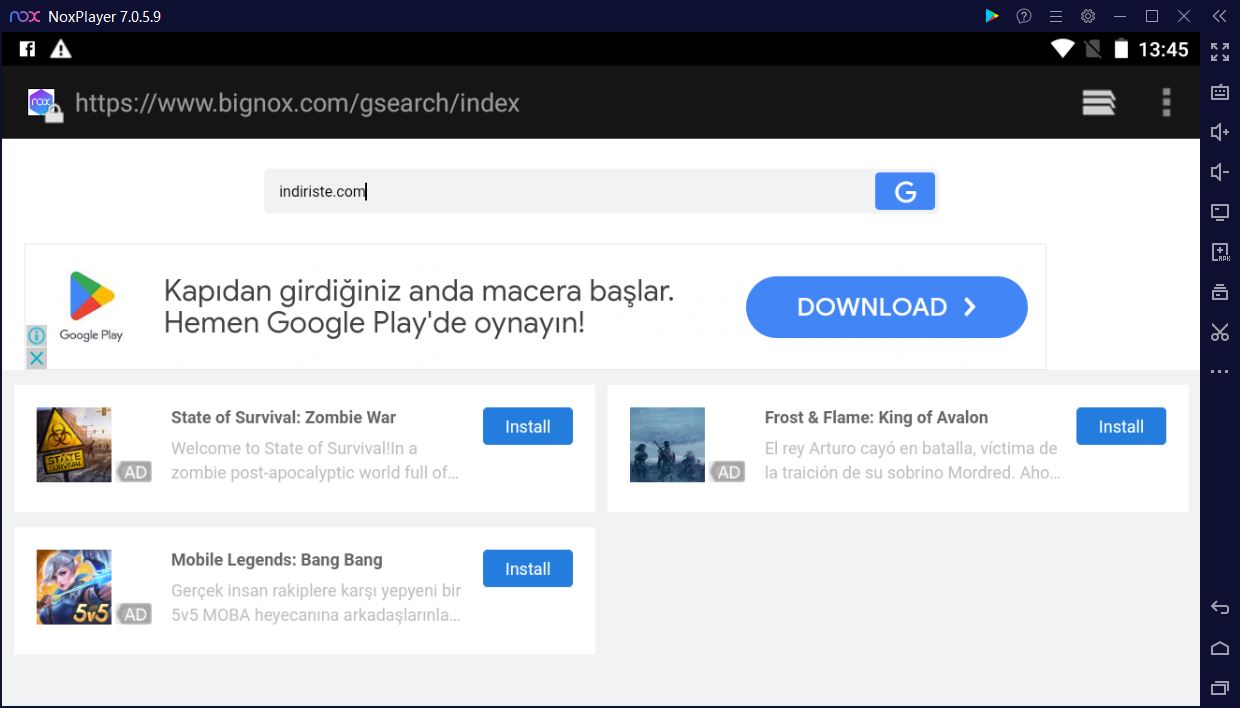Click the Nox site lock icon
This screenshot has height=708, width=1240.
click(45, 105)
